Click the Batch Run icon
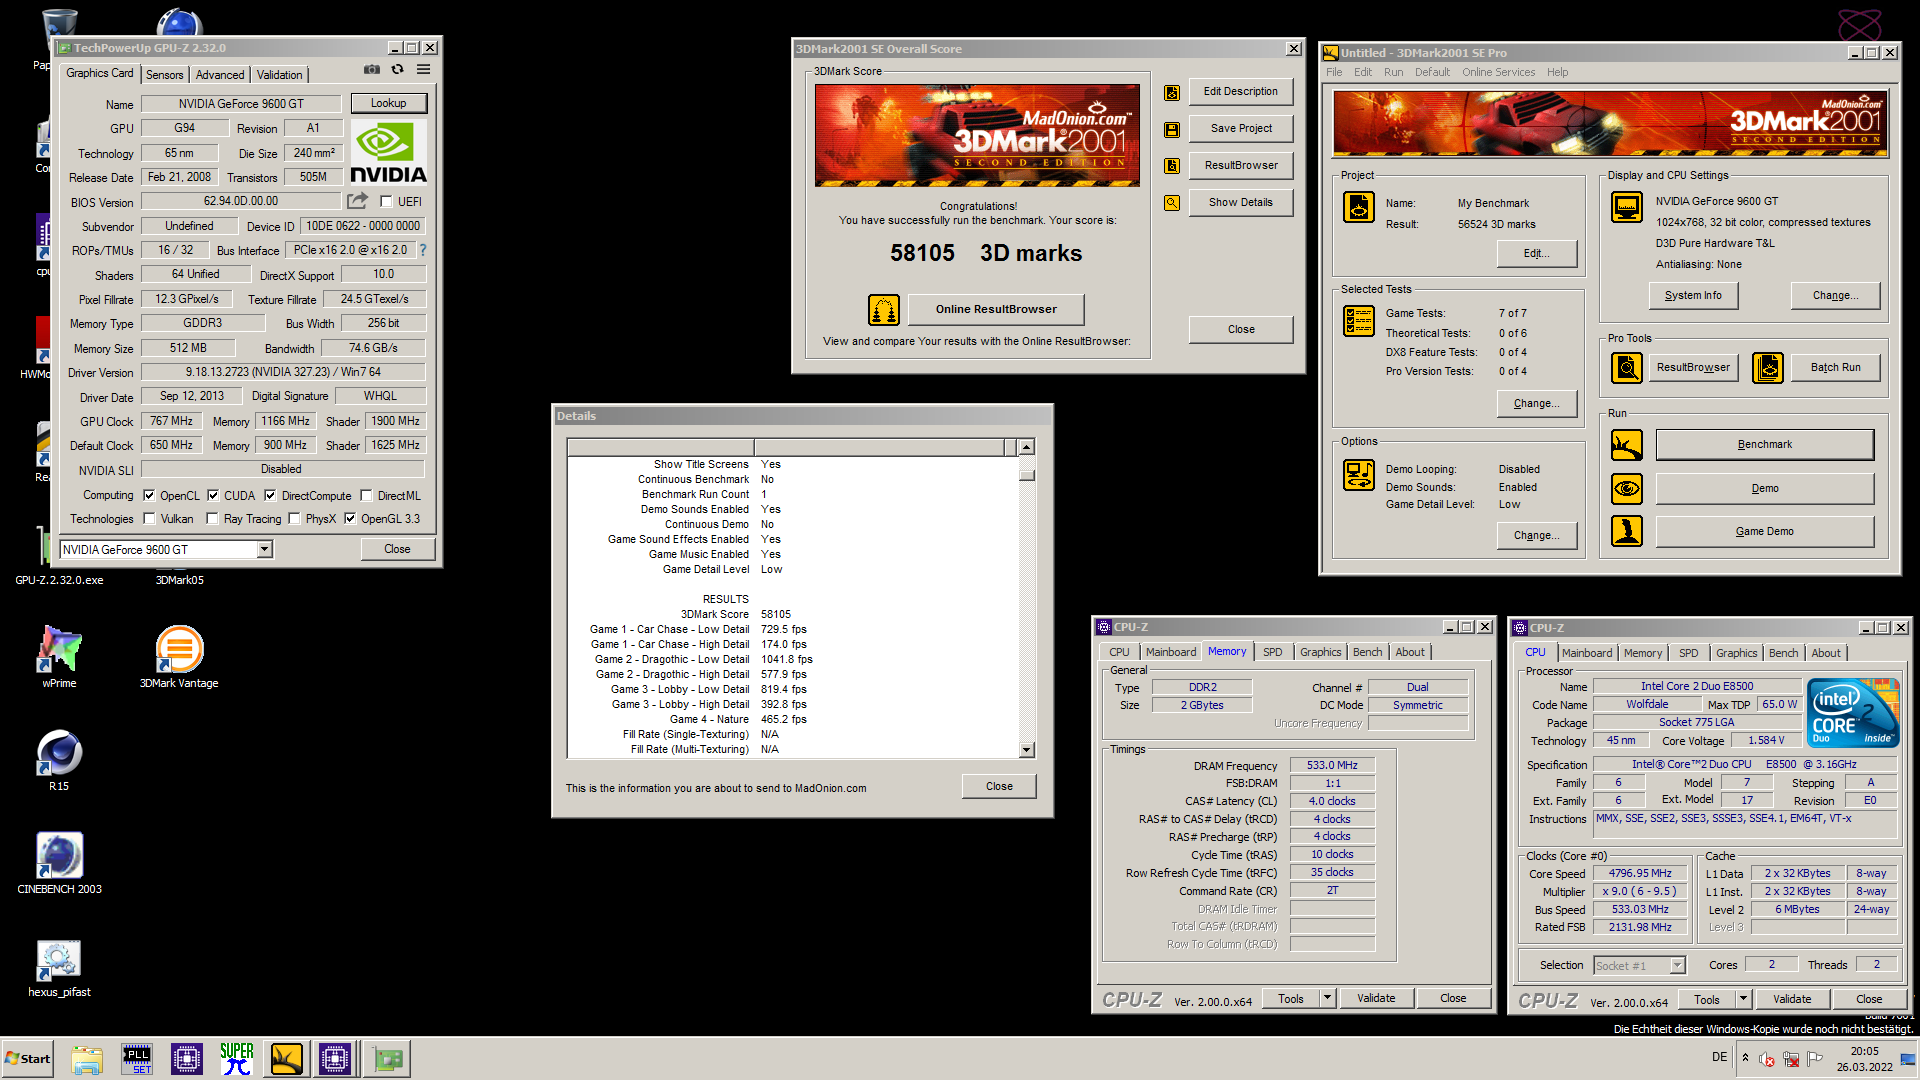This screenshot has height=1080, width=1920. click(1768, 368)
